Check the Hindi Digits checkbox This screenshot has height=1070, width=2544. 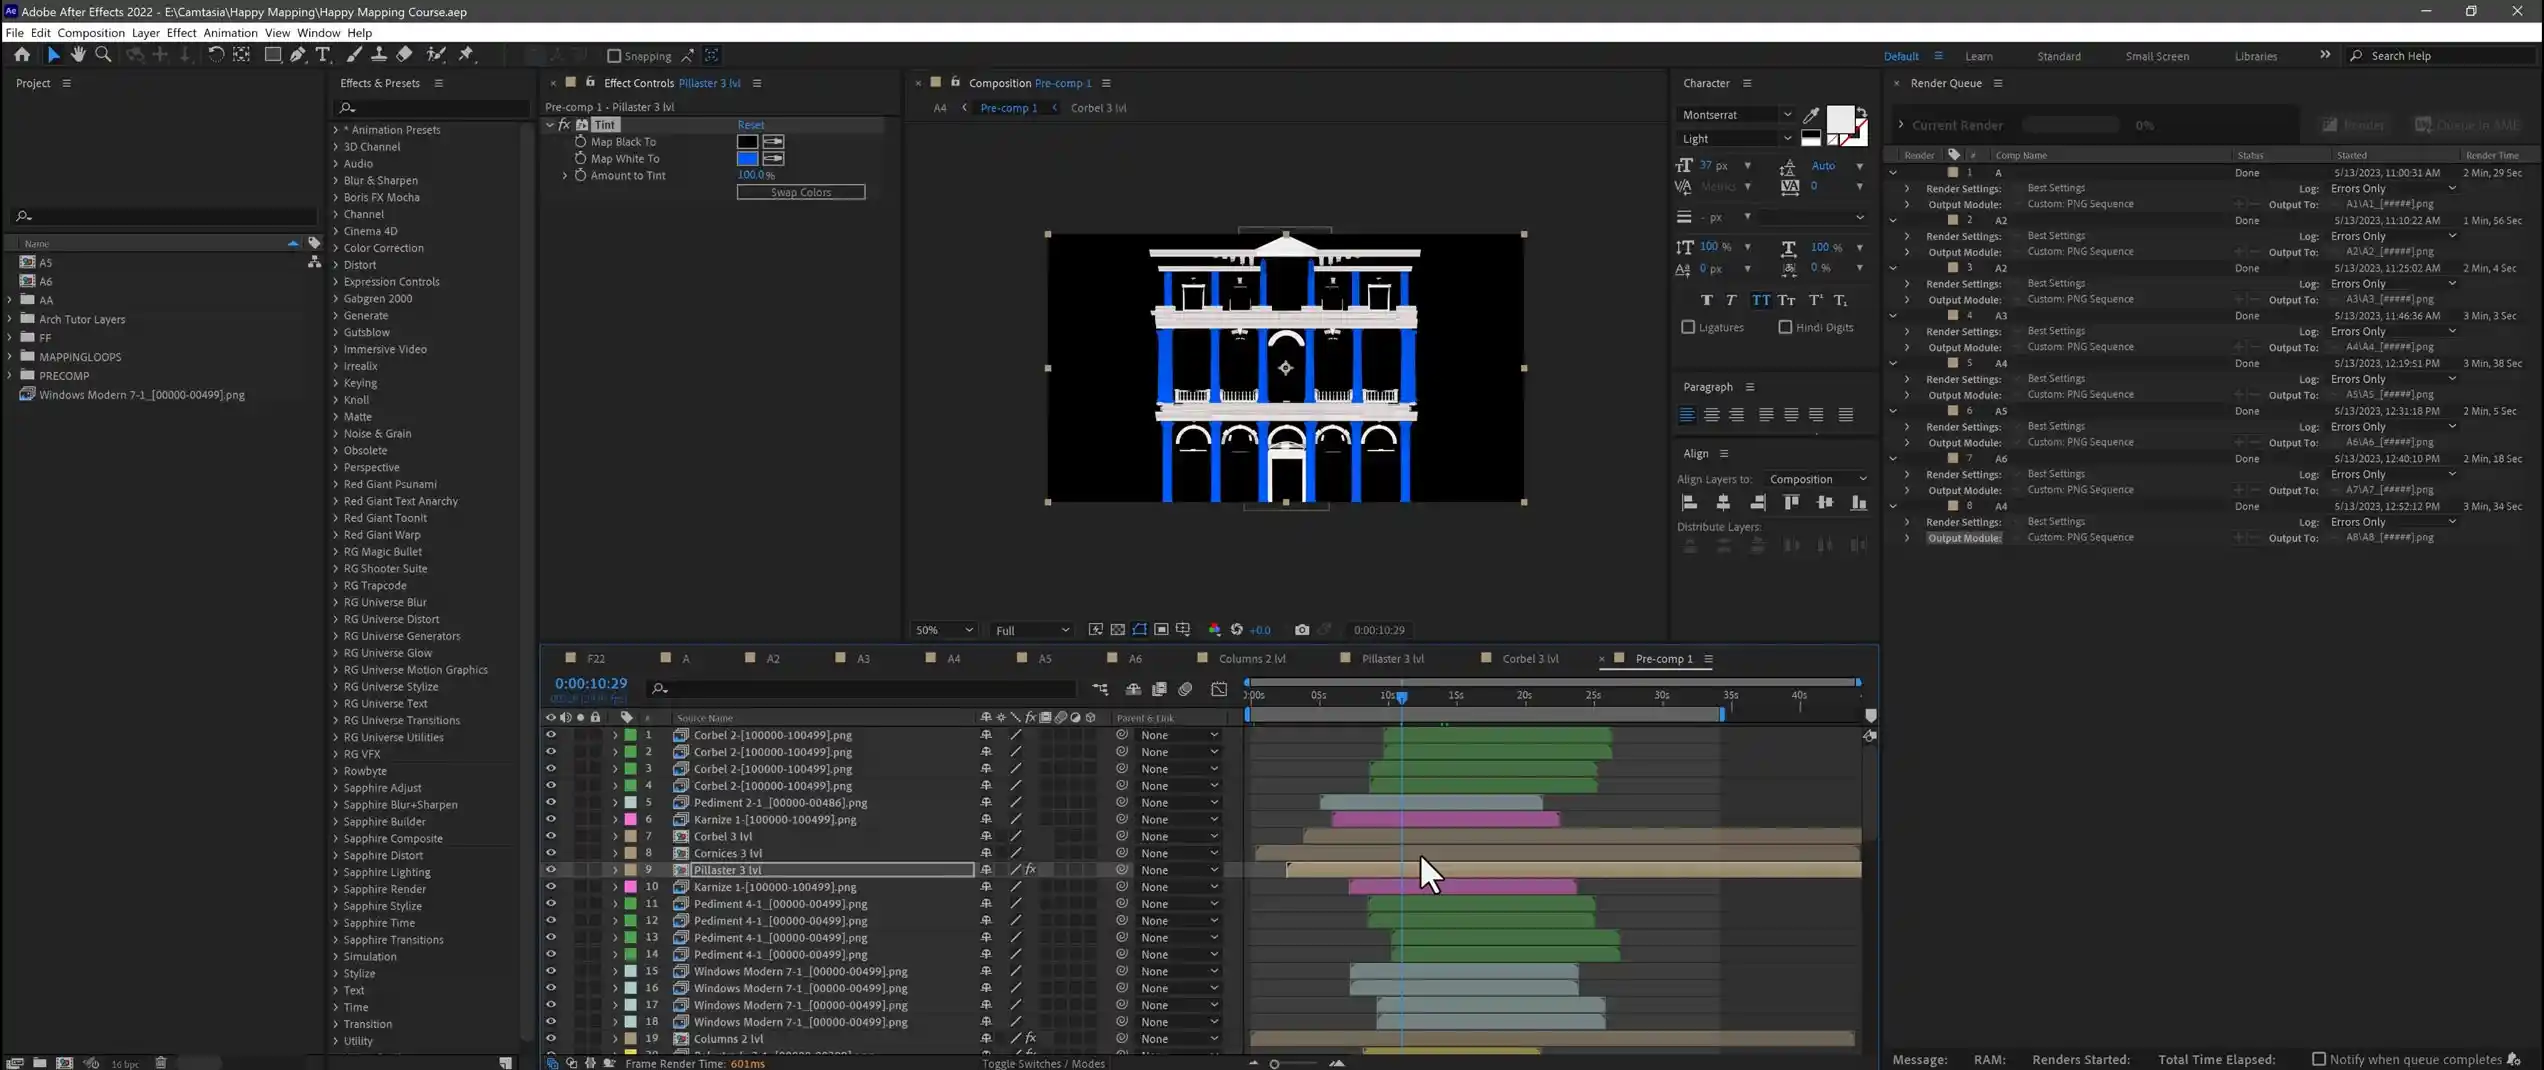[x=1785, y=327]
